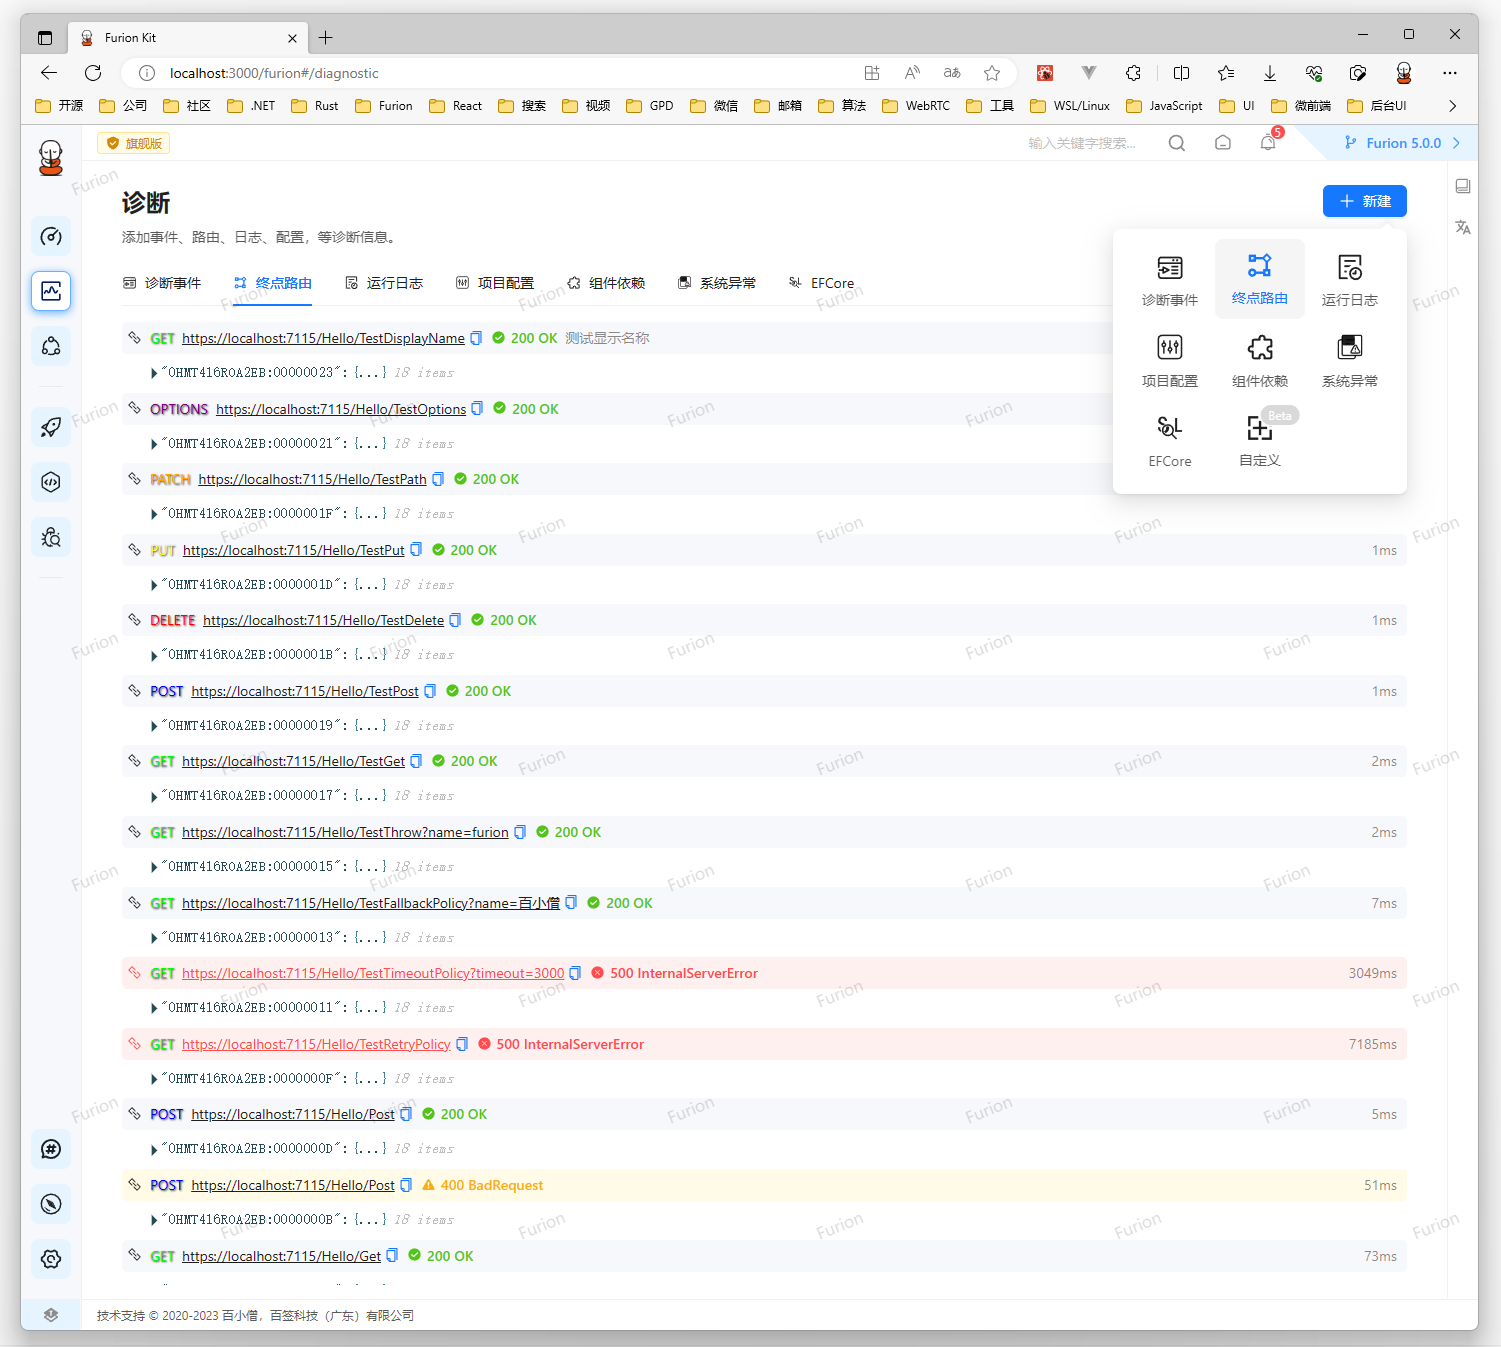Switch to the 系统异常 tab
Image resolution: width=1501 pixels, height=1347 pixels.
click(x=717, y=283)
